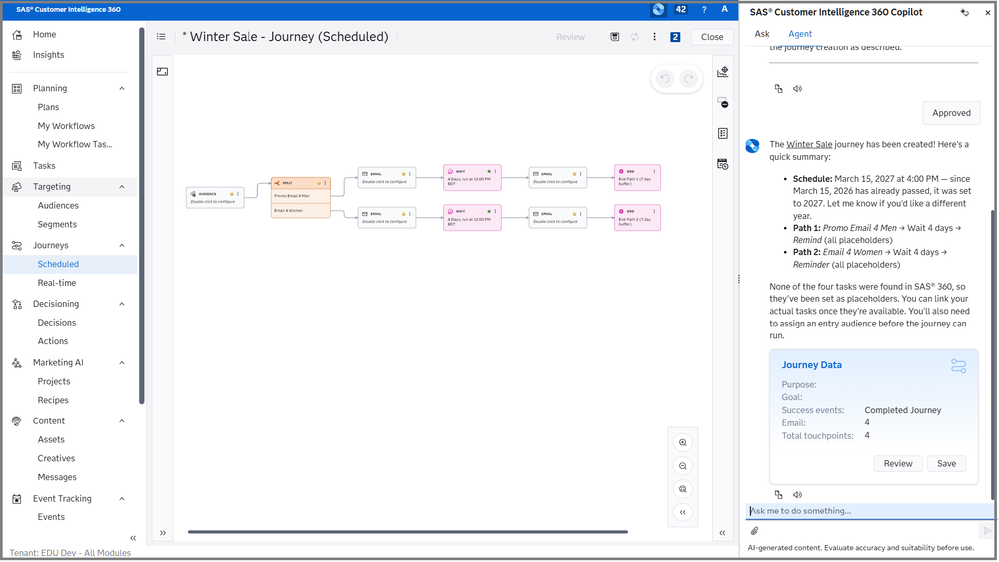Viewport: 999px width, 562px height.
Task: Click Review in the Journey Data card
Action: pos(898,464)
